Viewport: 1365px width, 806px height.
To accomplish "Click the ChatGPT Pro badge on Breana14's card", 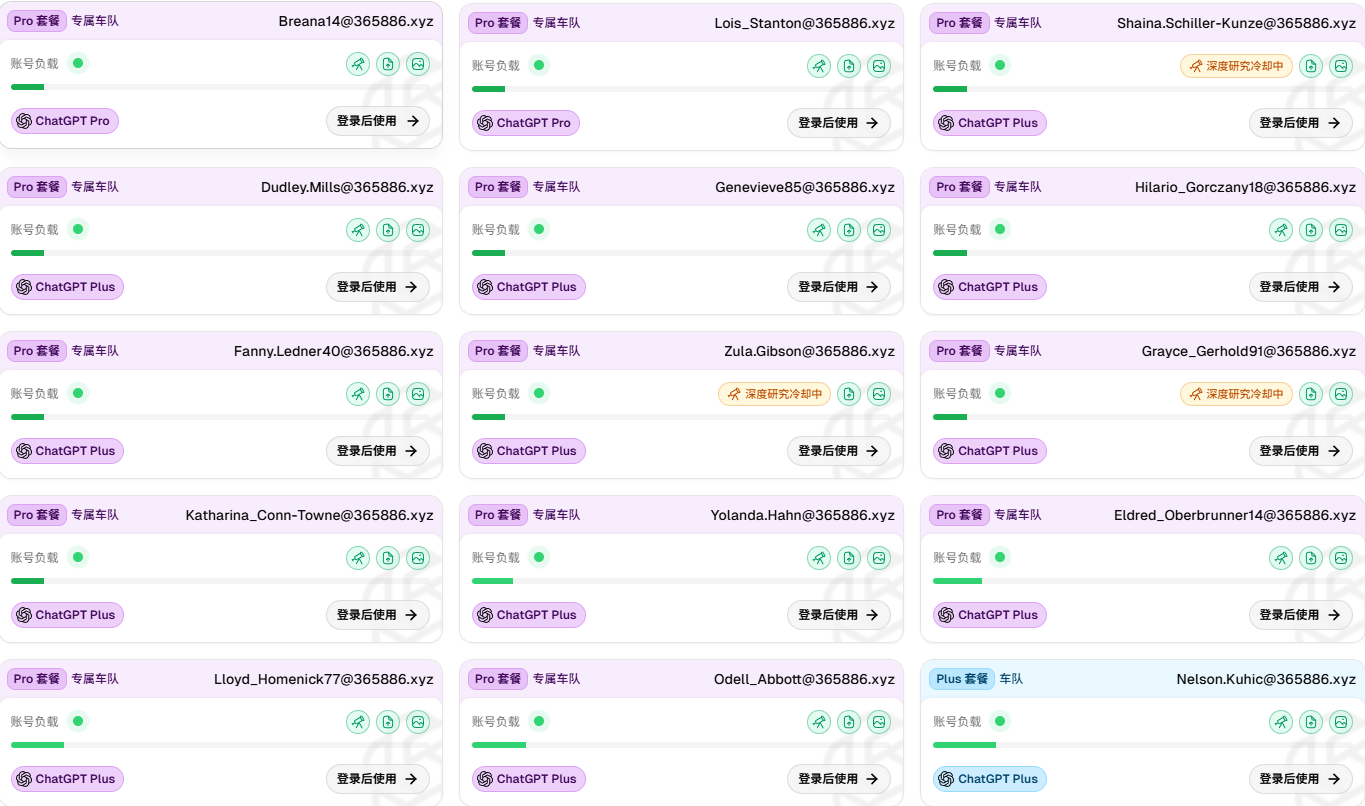I will coord(65,121).
